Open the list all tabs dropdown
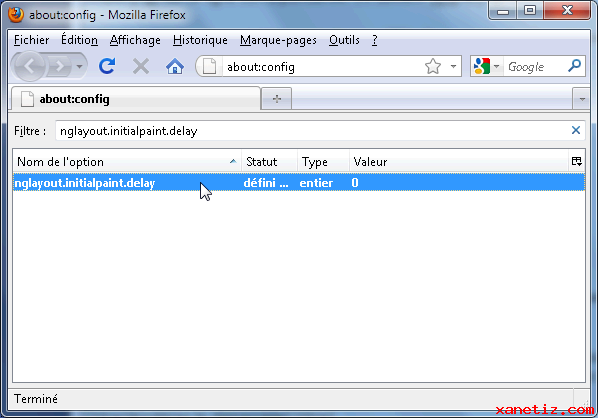598x418 pixels. [582, 99]
